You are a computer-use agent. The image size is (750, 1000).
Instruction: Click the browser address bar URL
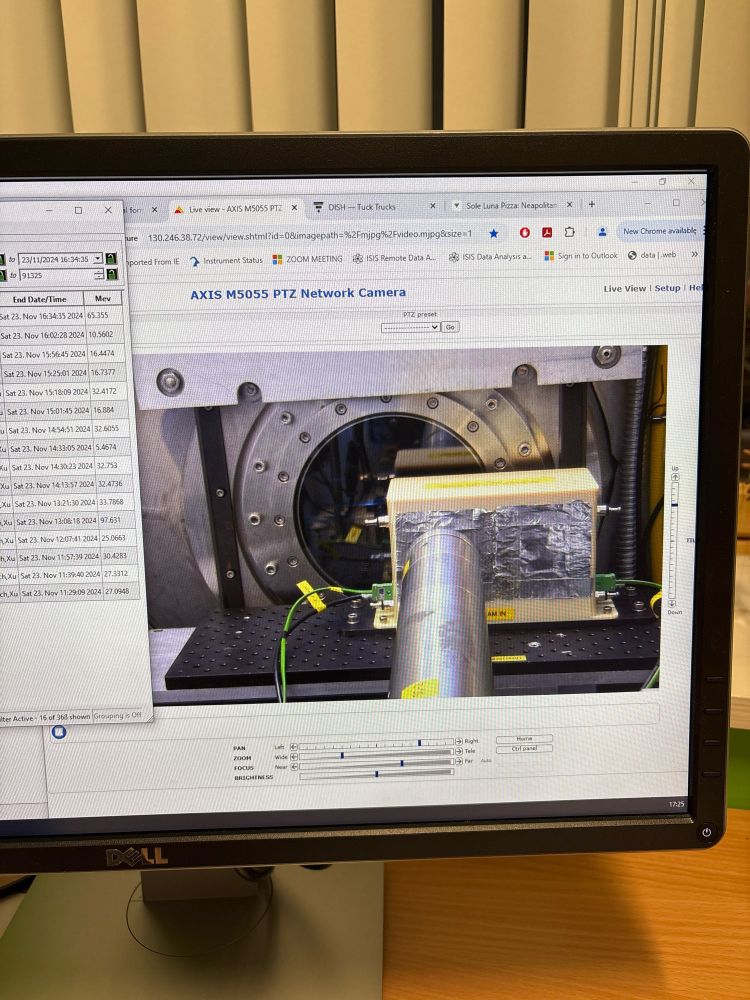pos(310,236)
